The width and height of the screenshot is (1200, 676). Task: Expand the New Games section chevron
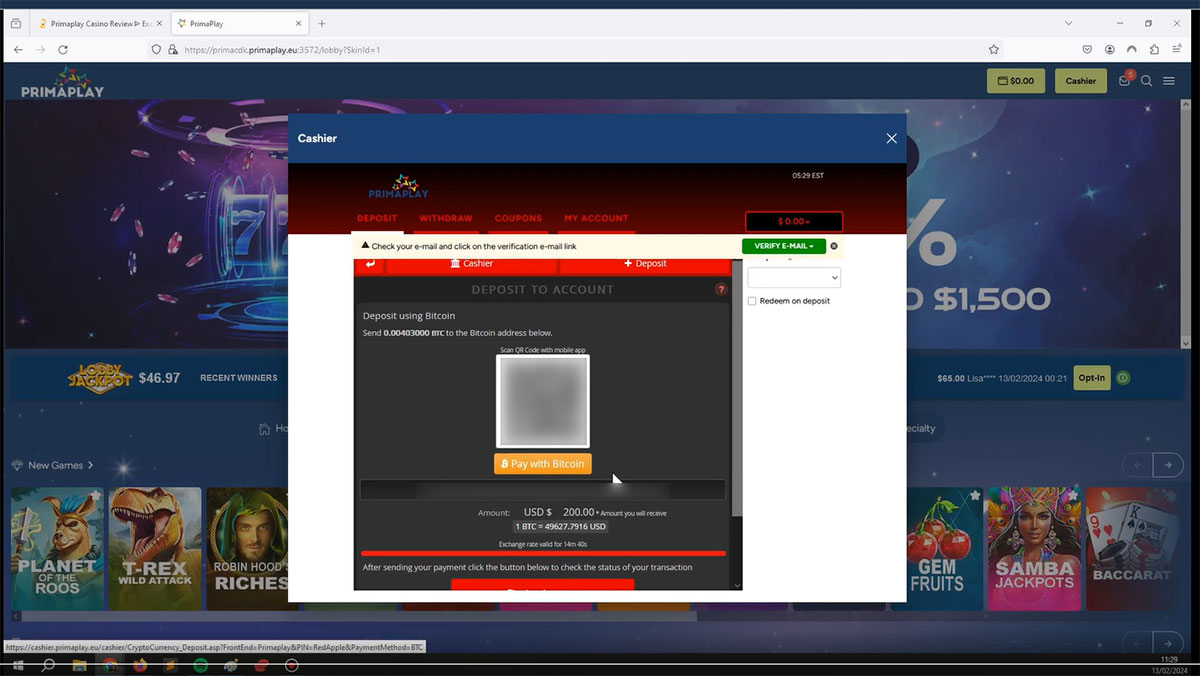90,465
